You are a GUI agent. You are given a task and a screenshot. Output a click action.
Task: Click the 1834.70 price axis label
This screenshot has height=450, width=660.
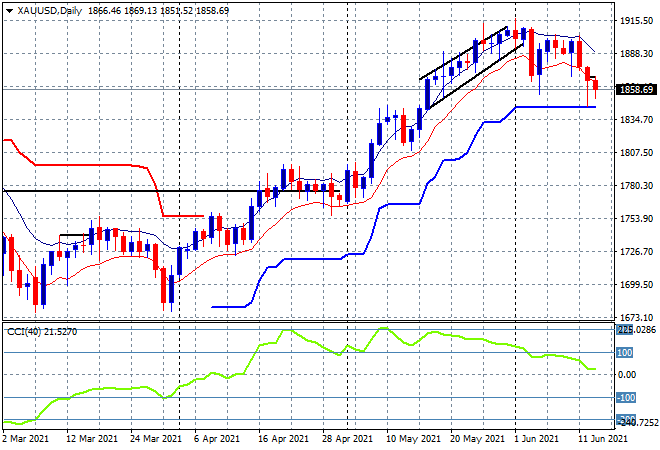coord(636,120)
